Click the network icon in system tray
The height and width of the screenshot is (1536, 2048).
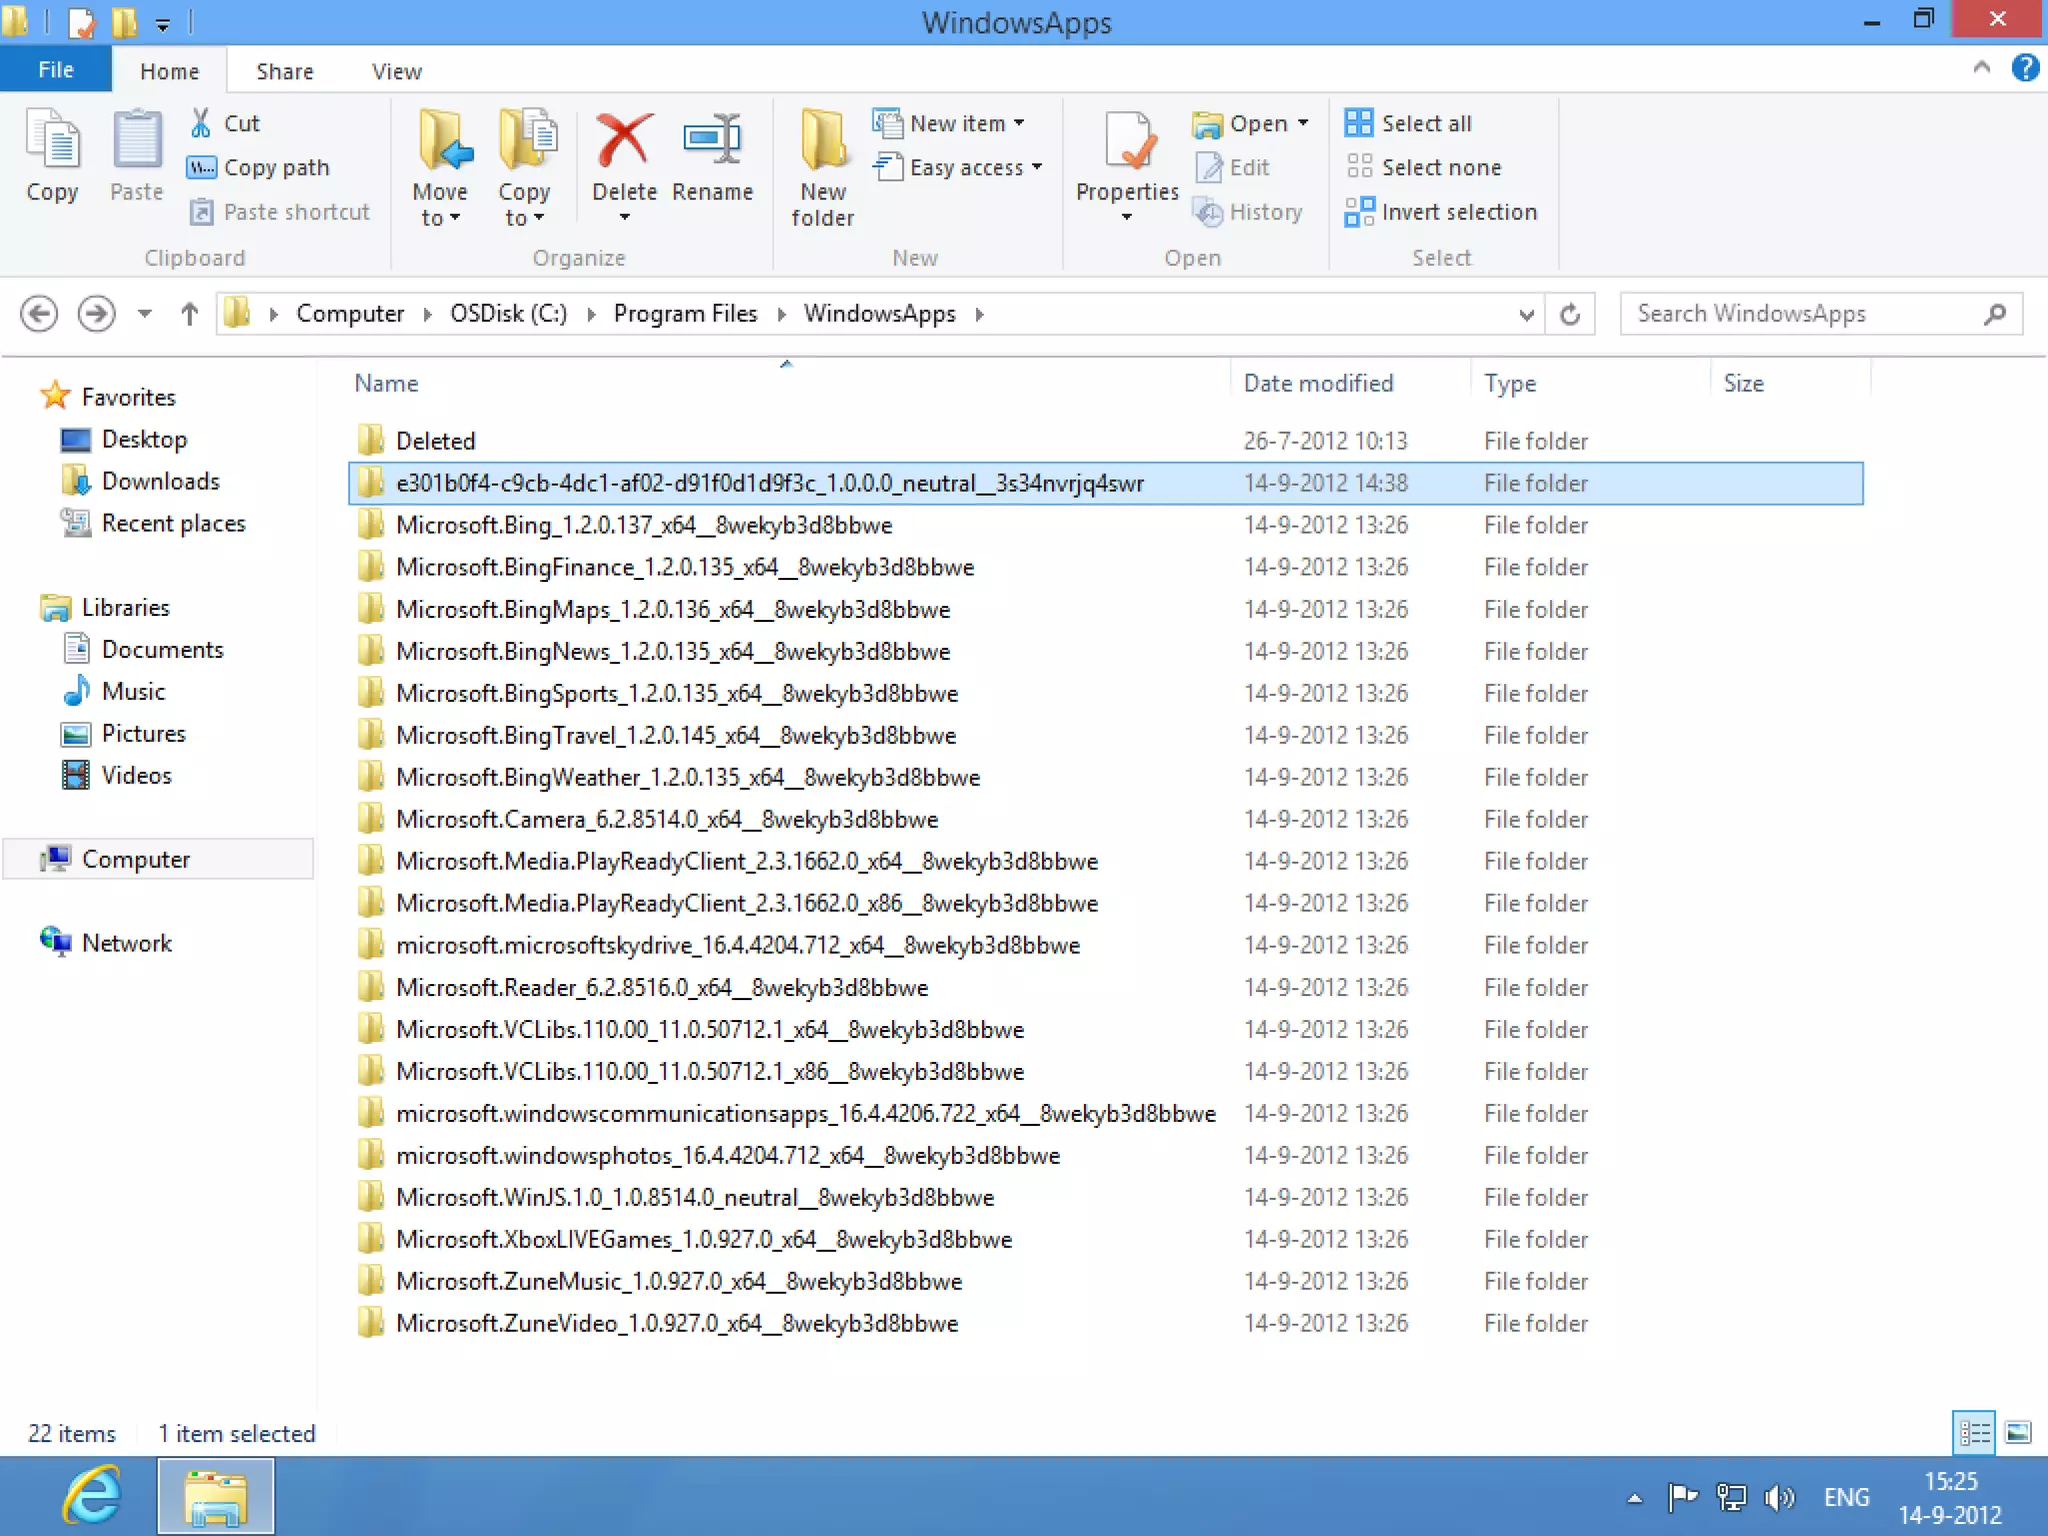1731,1497
